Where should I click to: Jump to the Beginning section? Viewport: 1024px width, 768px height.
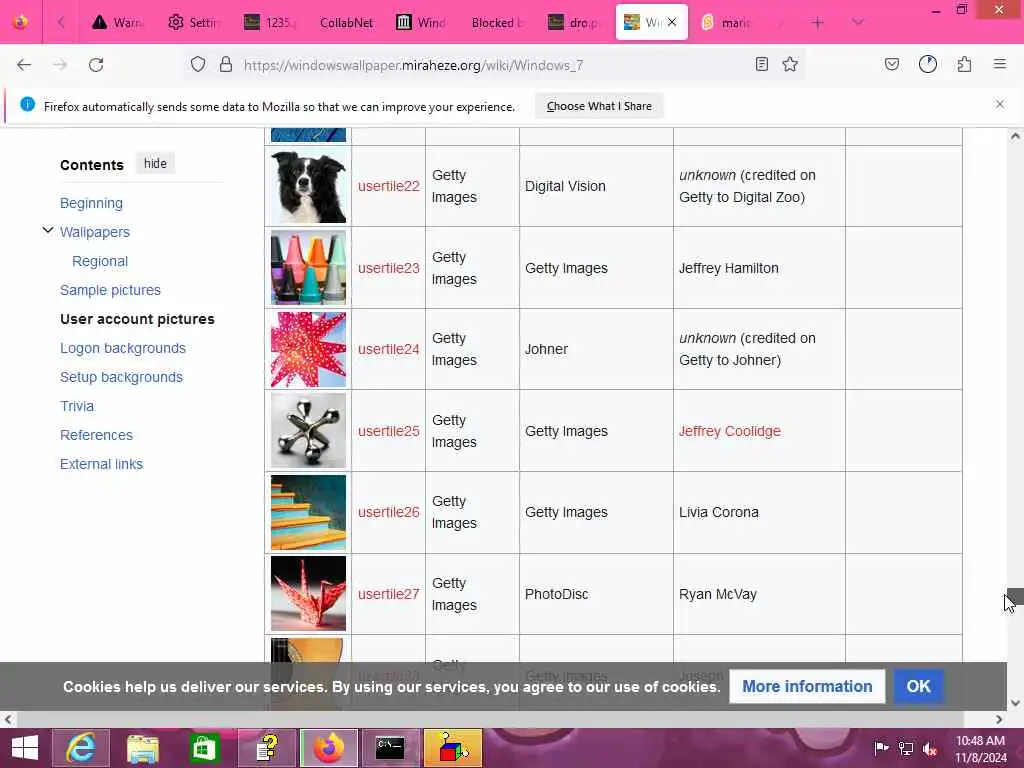(x=91, y=203)
